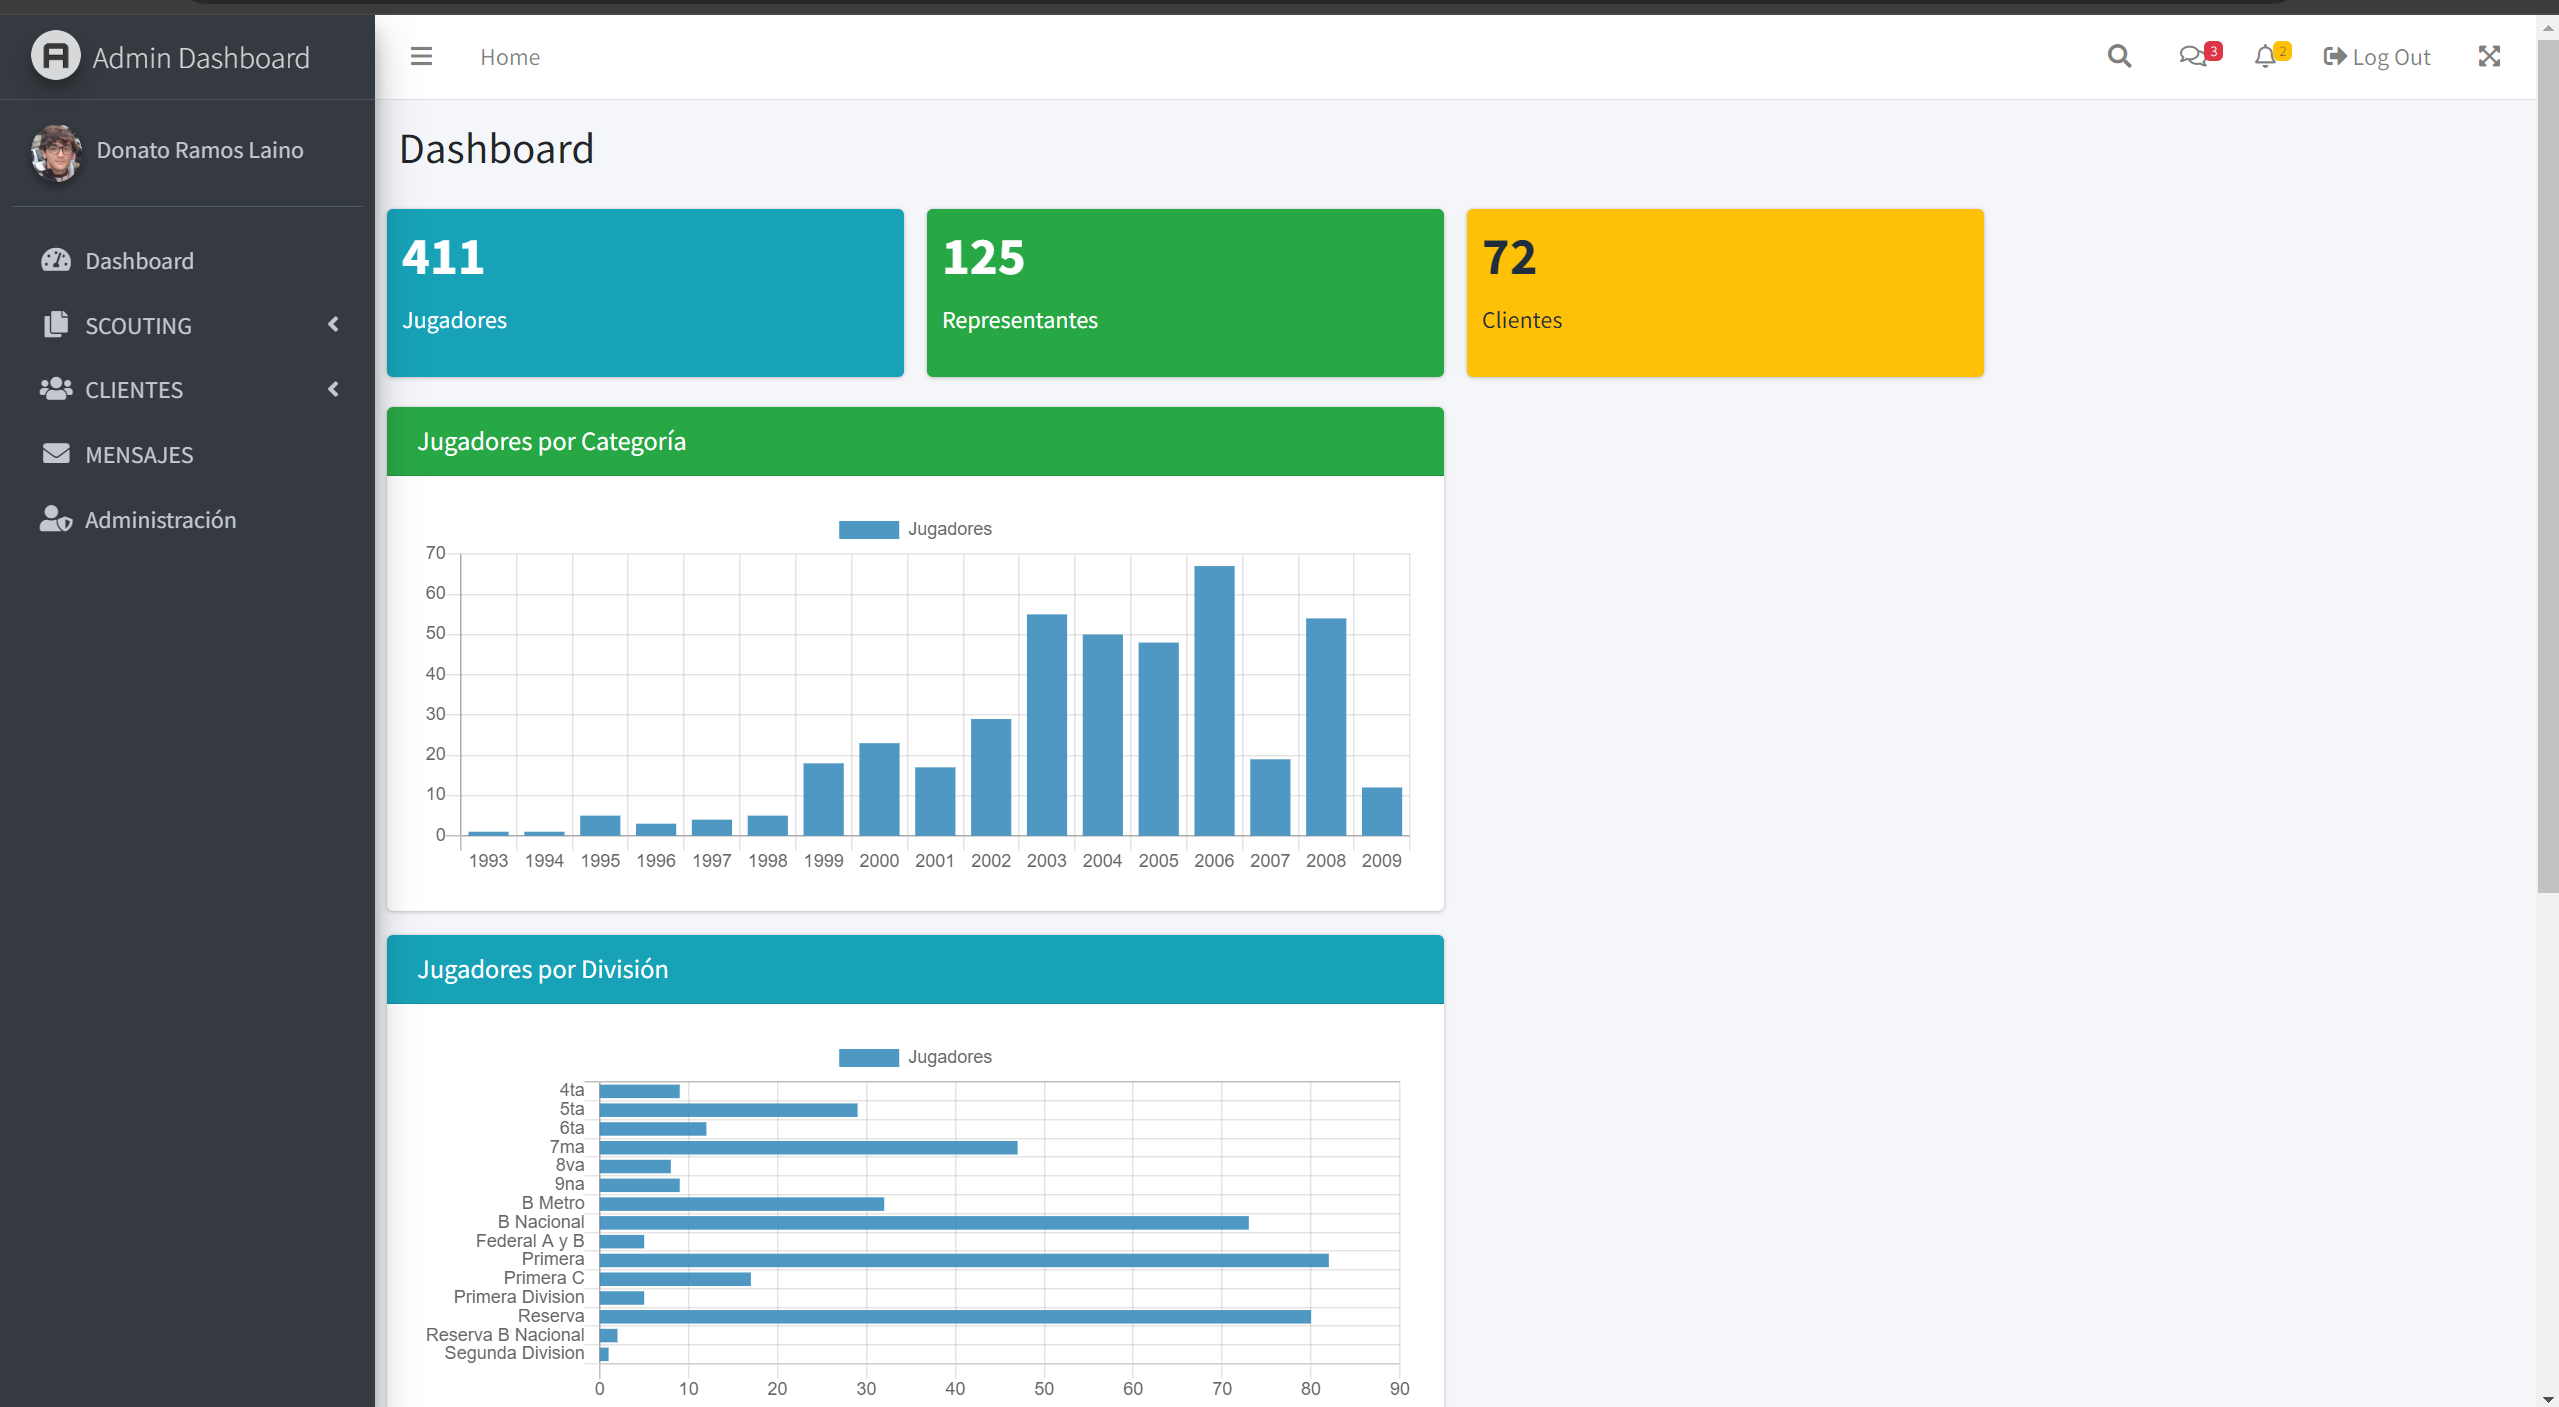This screenshot has width=2559, height=1407.
Task: Click the Primera bar in division chart
Action: pos(964,1260)
